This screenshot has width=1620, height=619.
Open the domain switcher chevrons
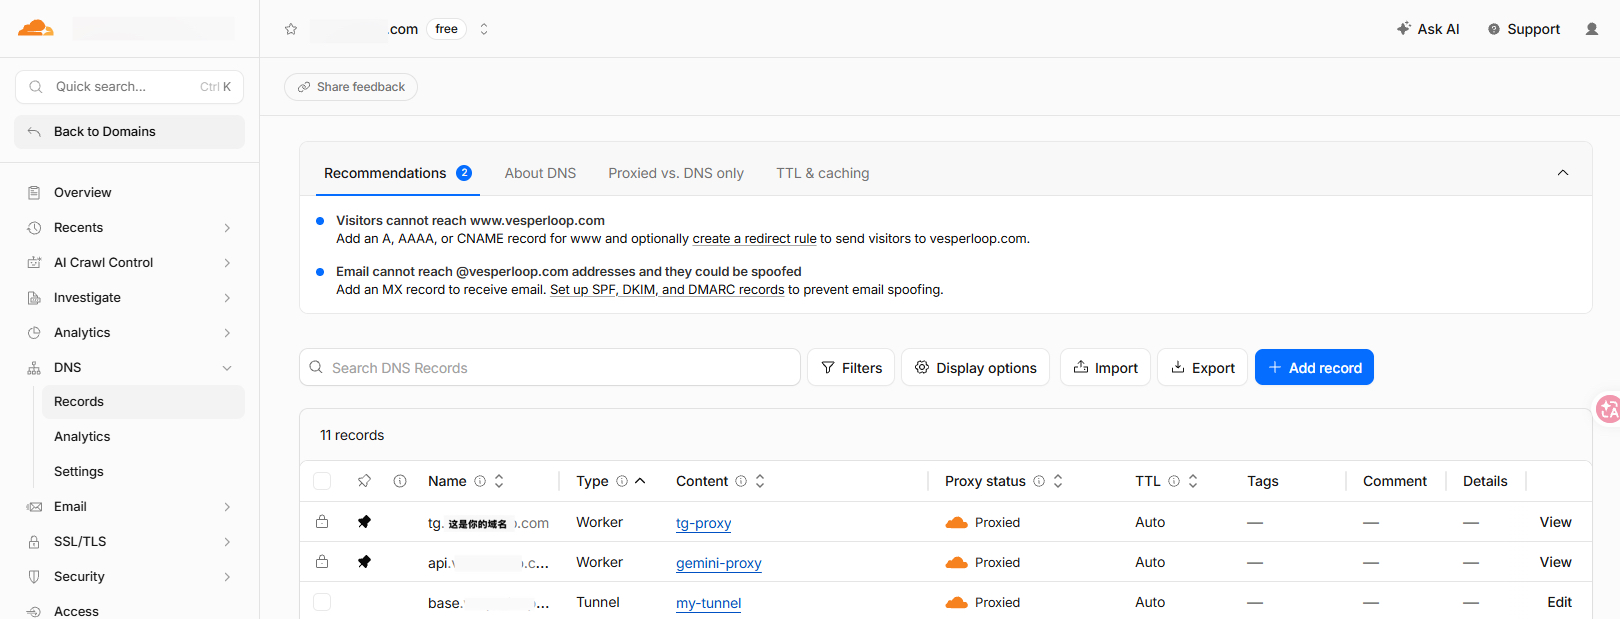484,29
